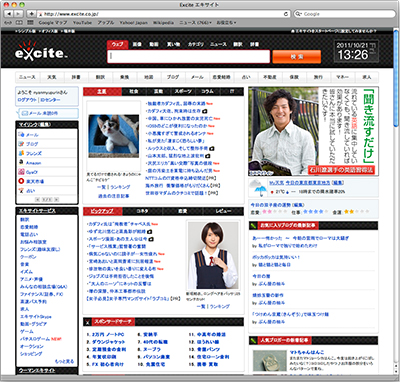The width and height of the screenshot is (400, 382).
Task: Open the Wikipedia bookmark
Action: click(x=163, y=23)
